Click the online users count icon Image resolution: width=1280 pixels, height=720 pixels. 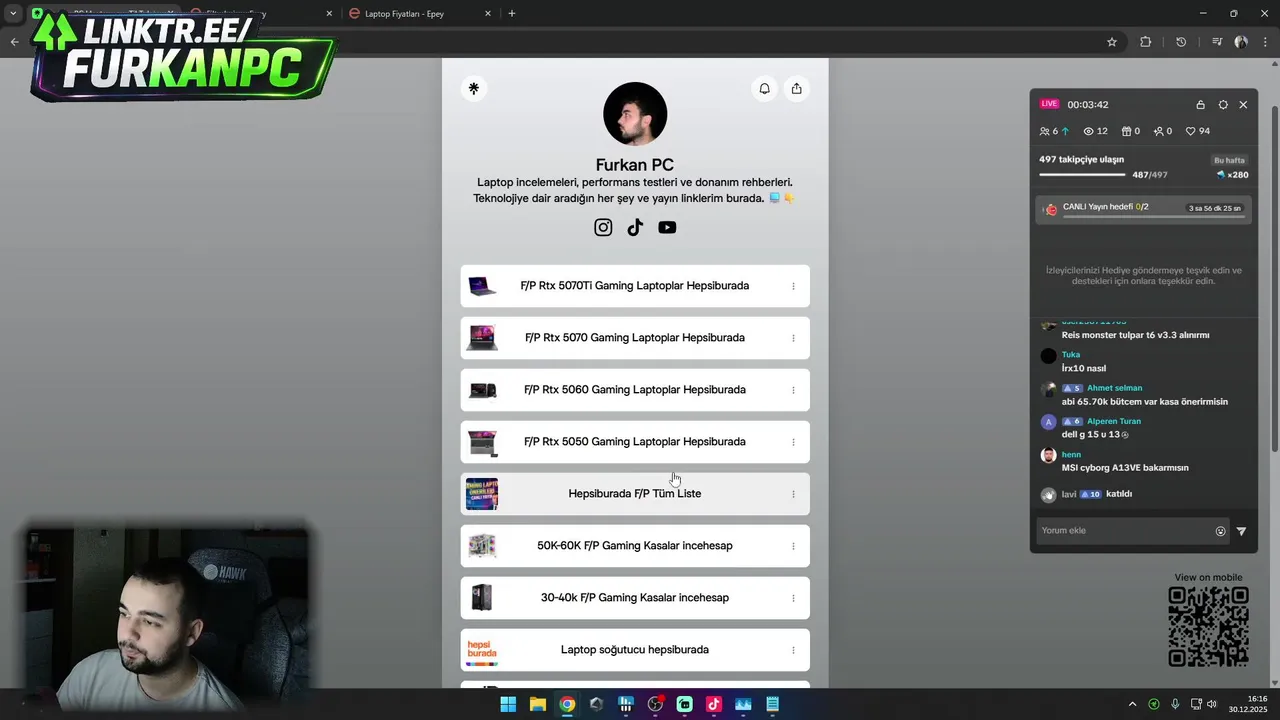[1045, 131]
